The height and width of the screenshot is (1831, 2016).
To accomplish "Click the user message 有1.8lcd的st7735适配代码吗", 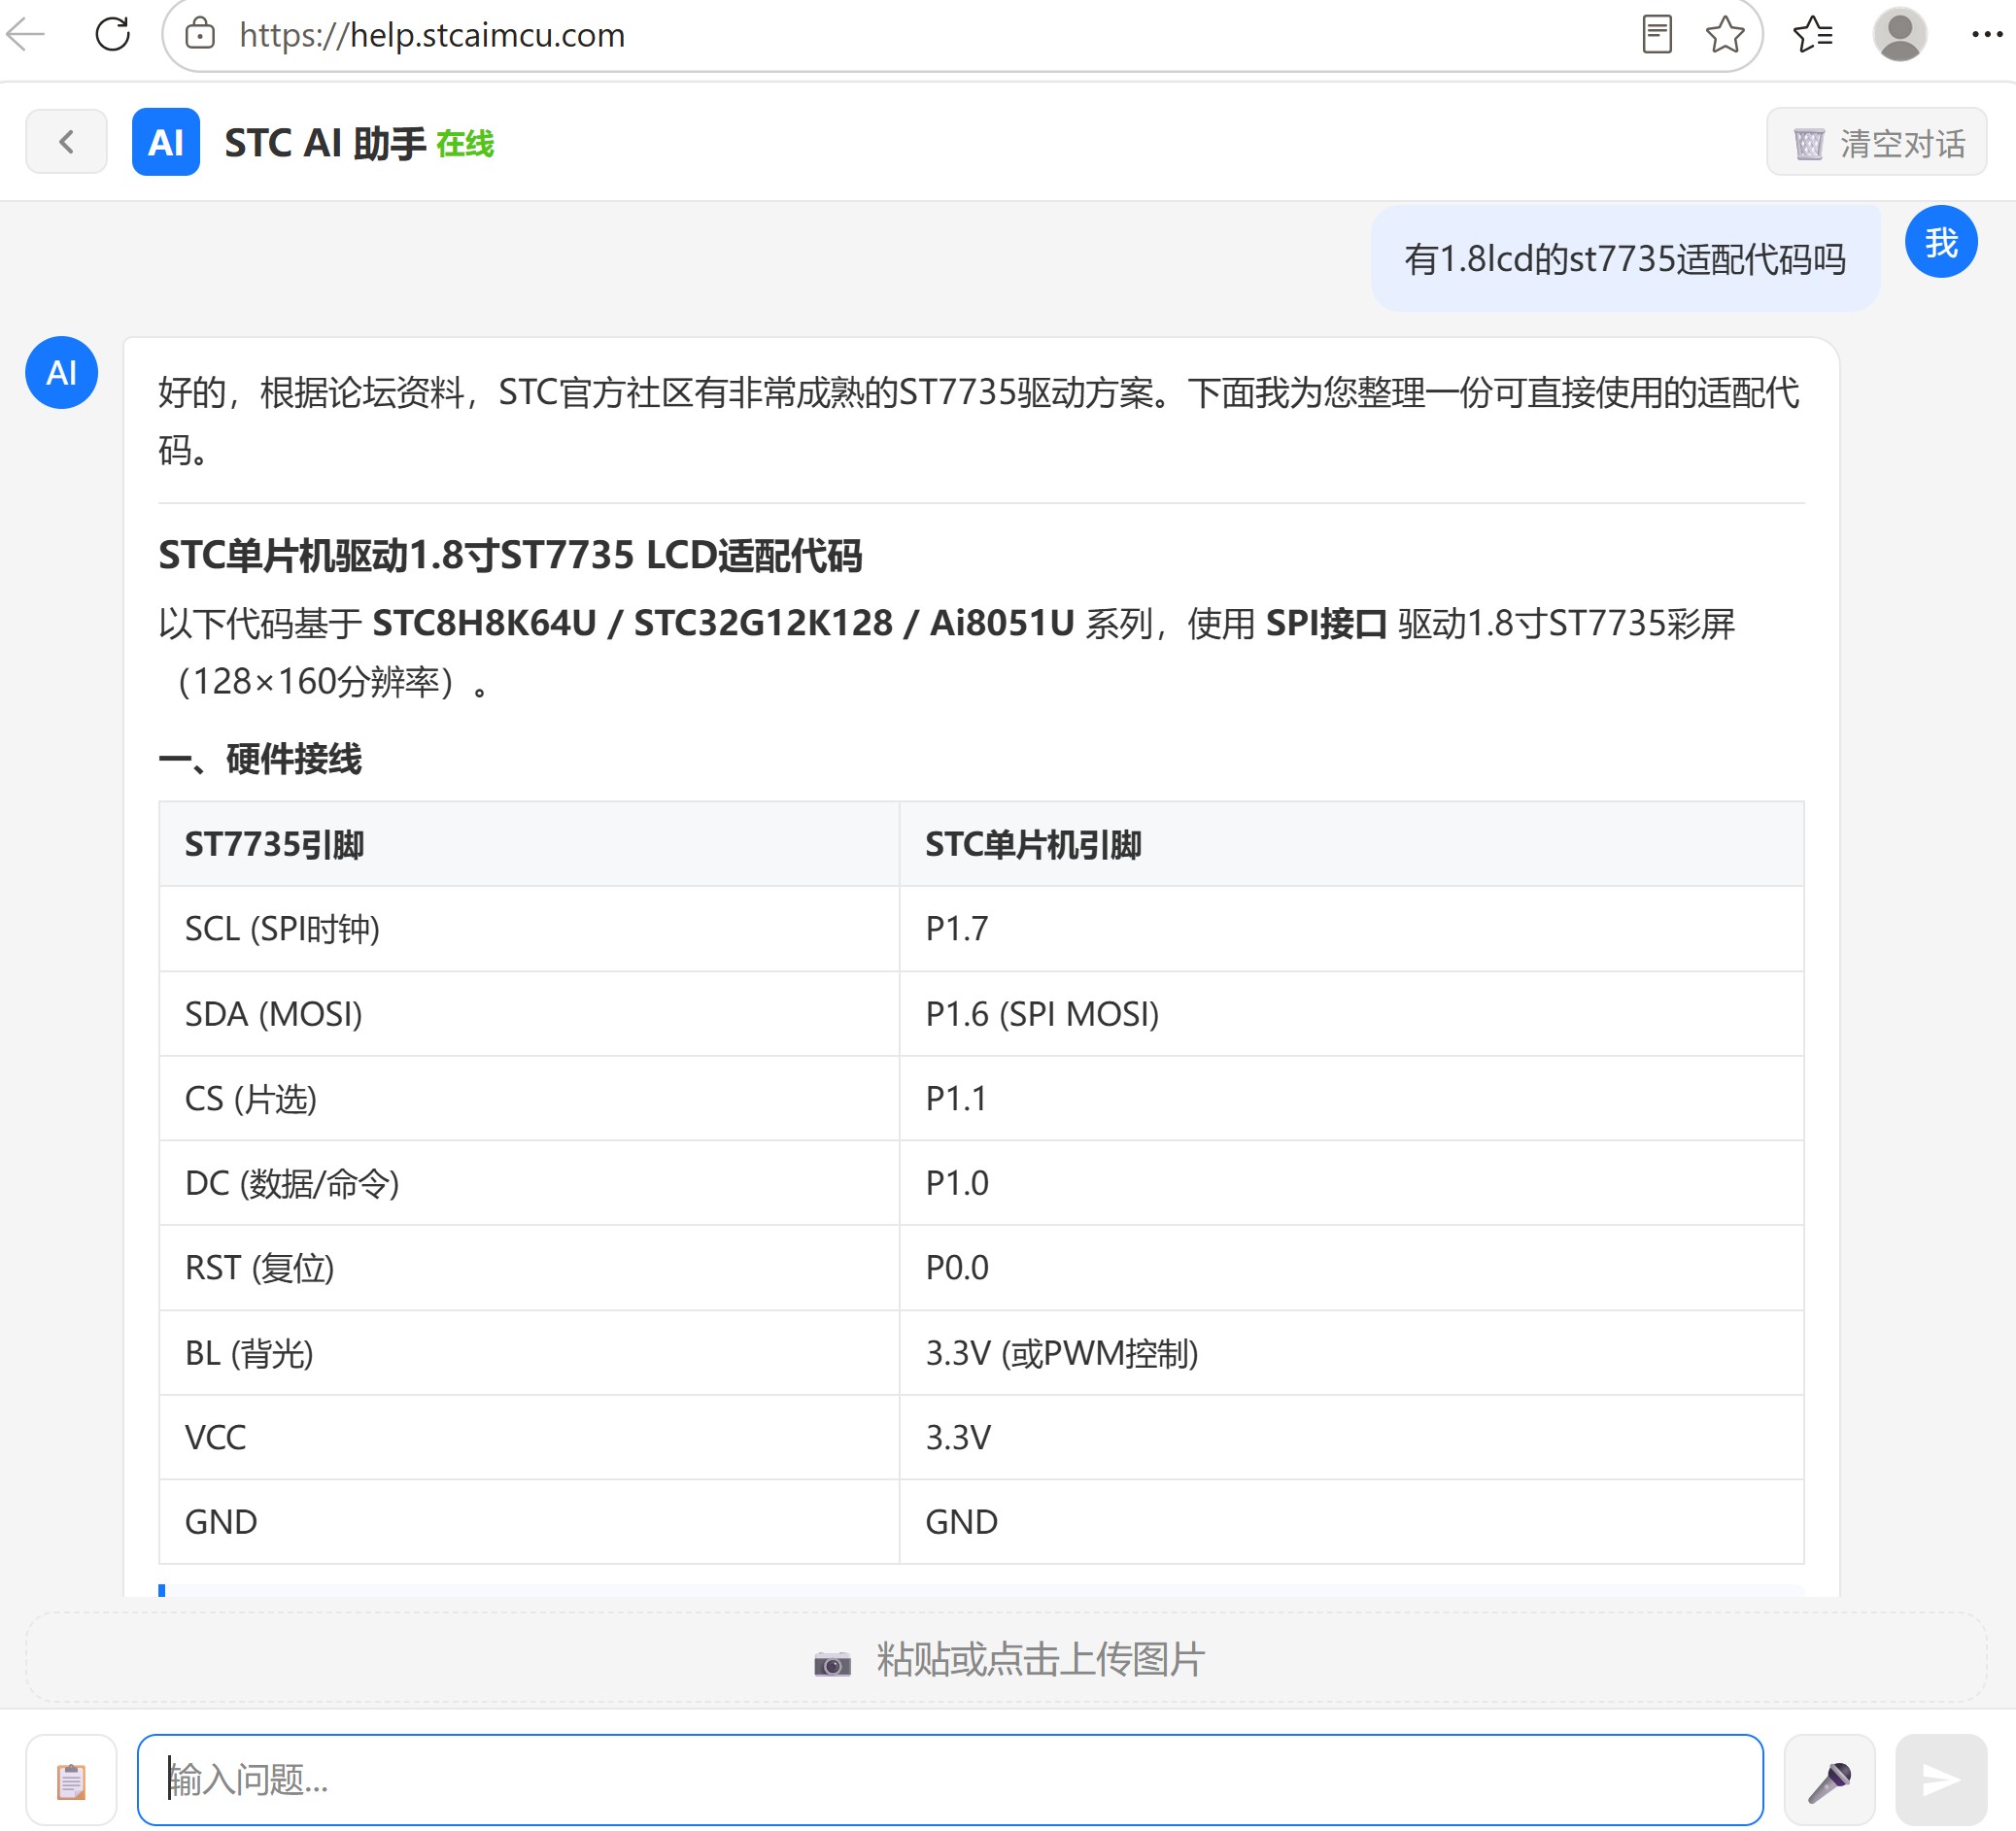I will [1625, 259].
